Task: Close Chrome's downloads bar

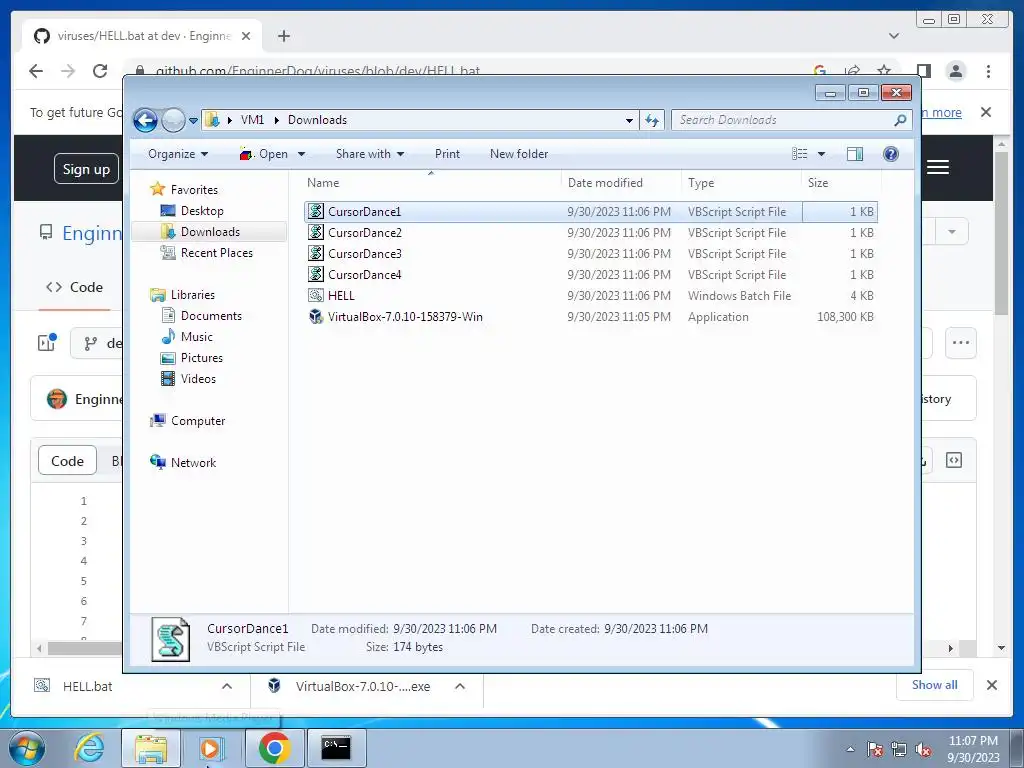Action: point(991,685)
